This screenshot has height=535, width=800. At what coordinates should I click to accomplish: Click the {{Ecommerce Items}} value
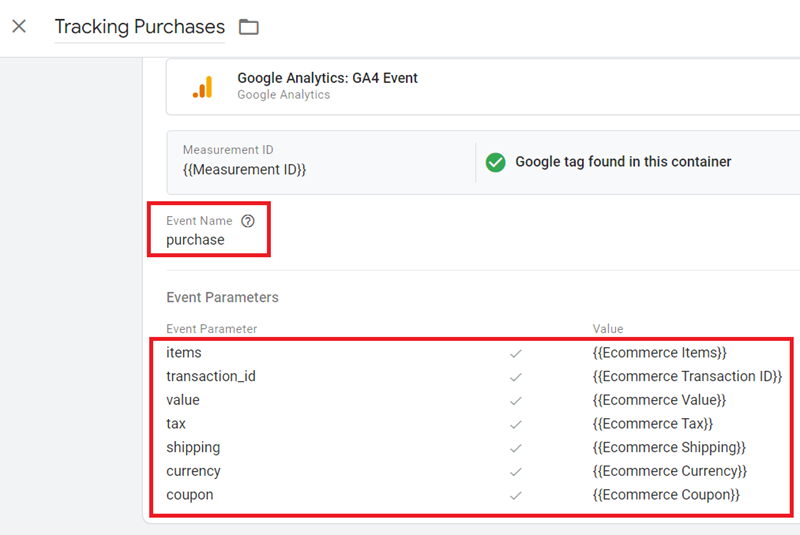click(660, 352)
